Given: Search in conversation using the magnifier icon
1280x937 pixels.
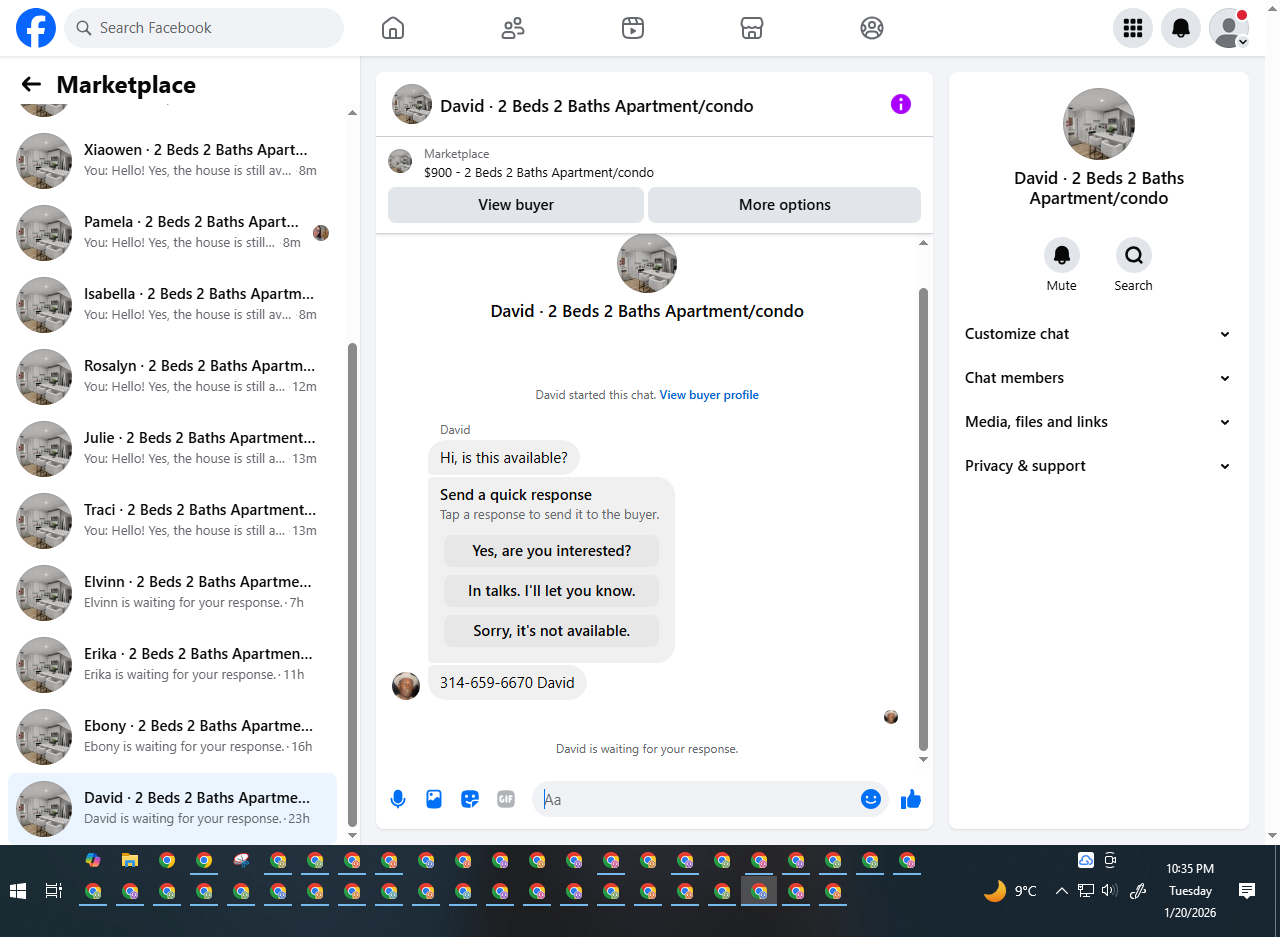Looking at the screenshot, I should (x=1134, y=255).
